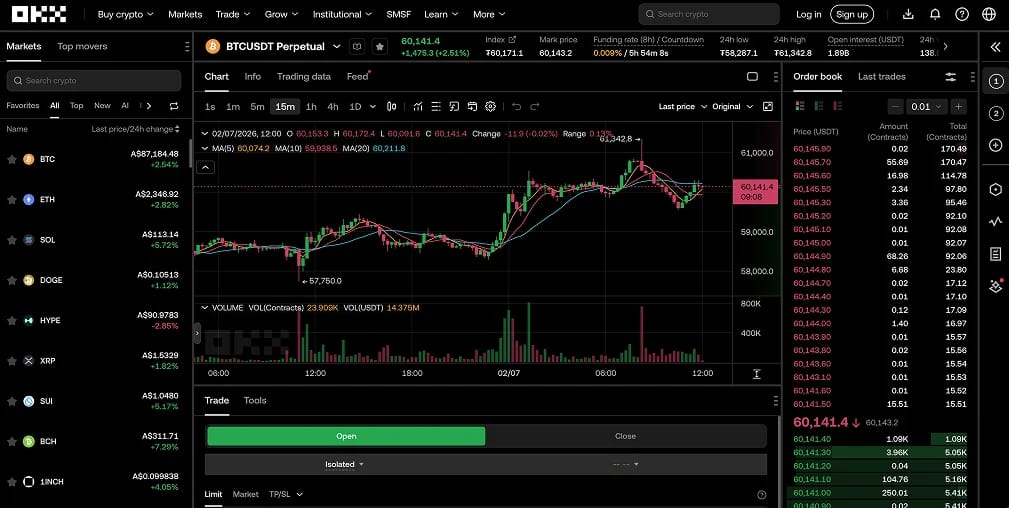Viewport: 1009px width, 508px height.
Task: Decrease order book precision with minus
Action: pos(896,106)
